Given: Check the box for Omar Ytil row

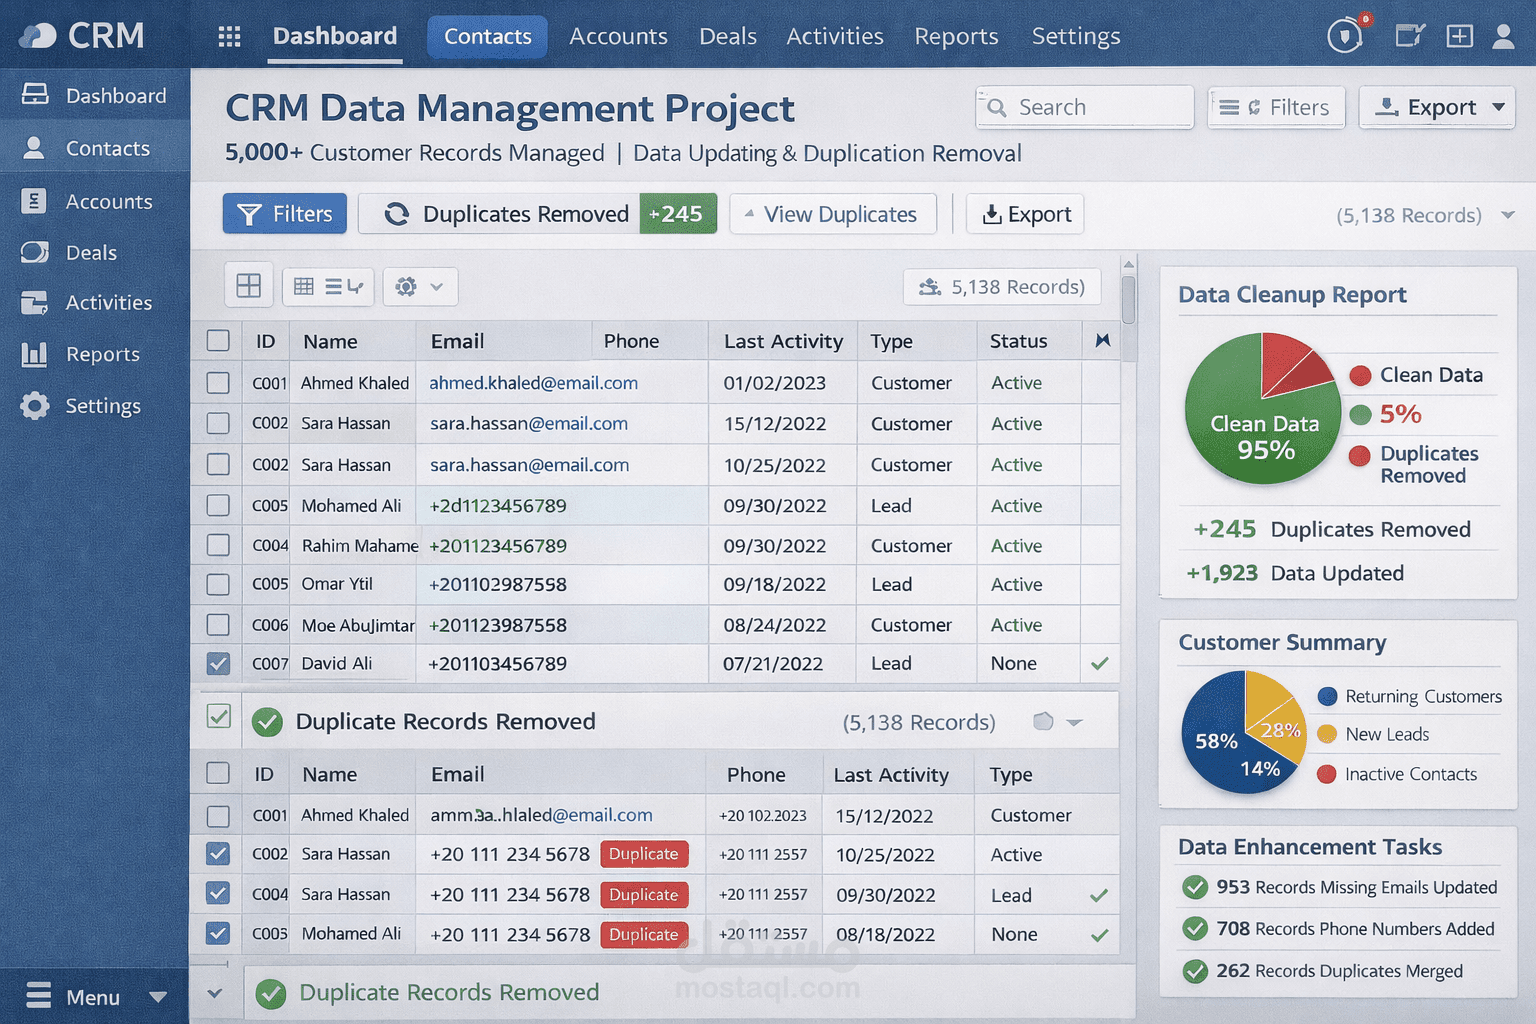Looking at the screenshot, I should click(218, 584).
